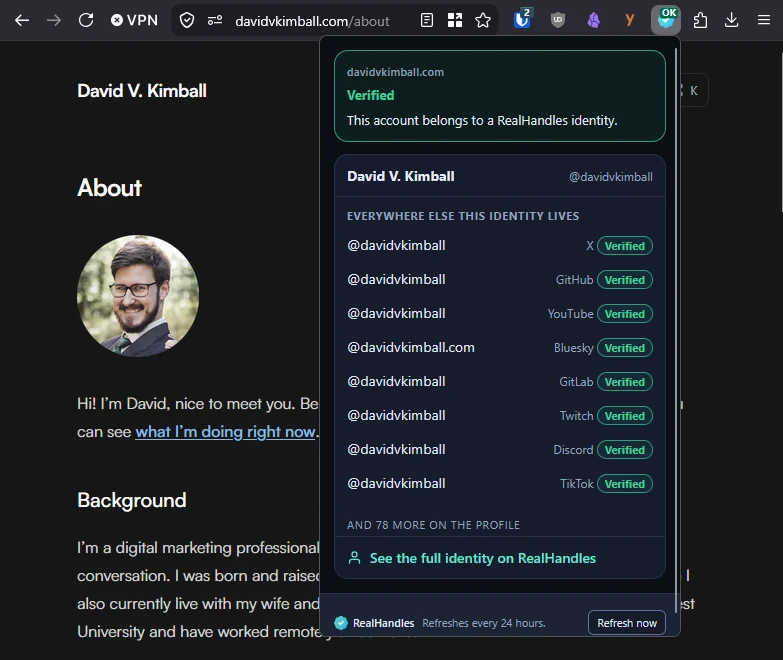This screenshot has width=783, height=660.
Task: Bookmark this page with the star
Action: click(x=483, y=20)
